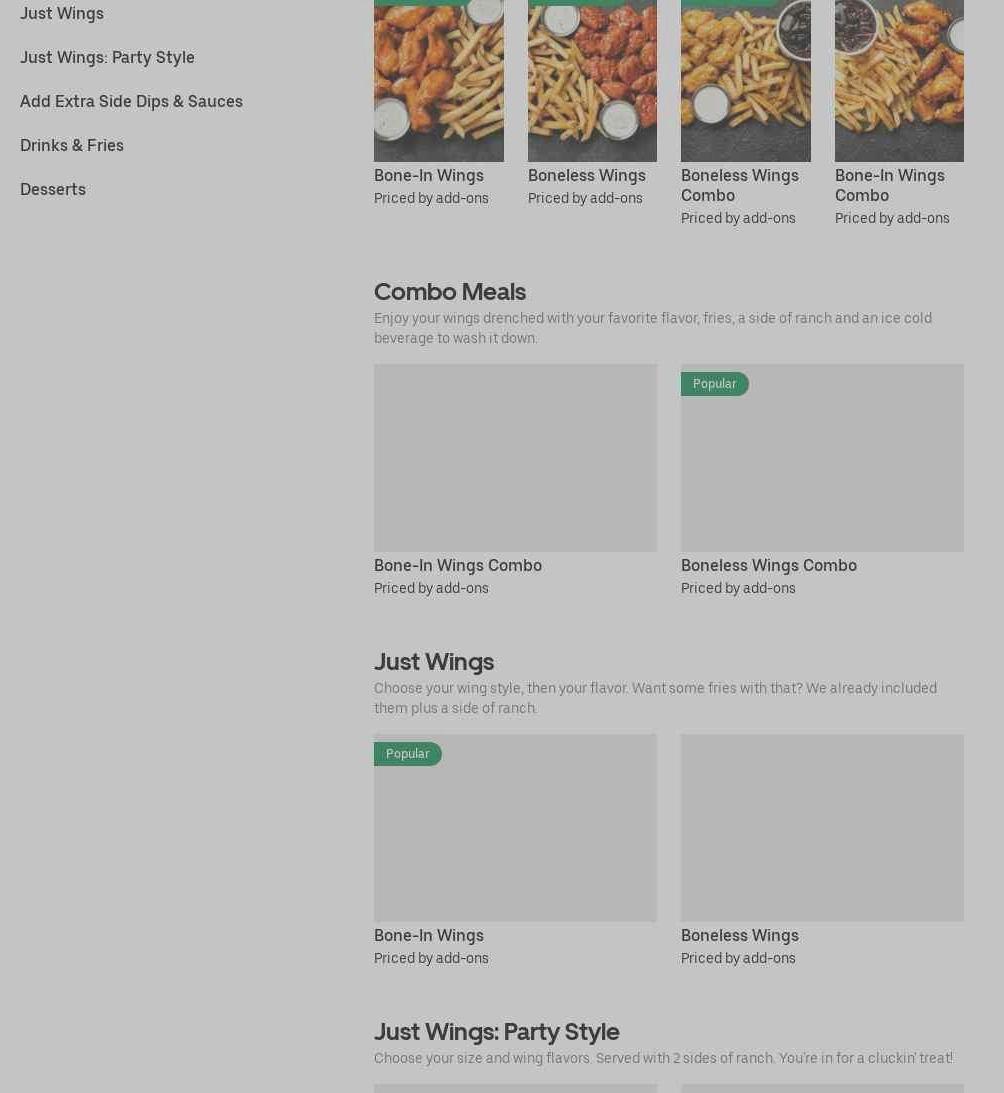Open Just Wings category in sidebar
This screenshot has width=1004, height=1093.
click(61, 13)
